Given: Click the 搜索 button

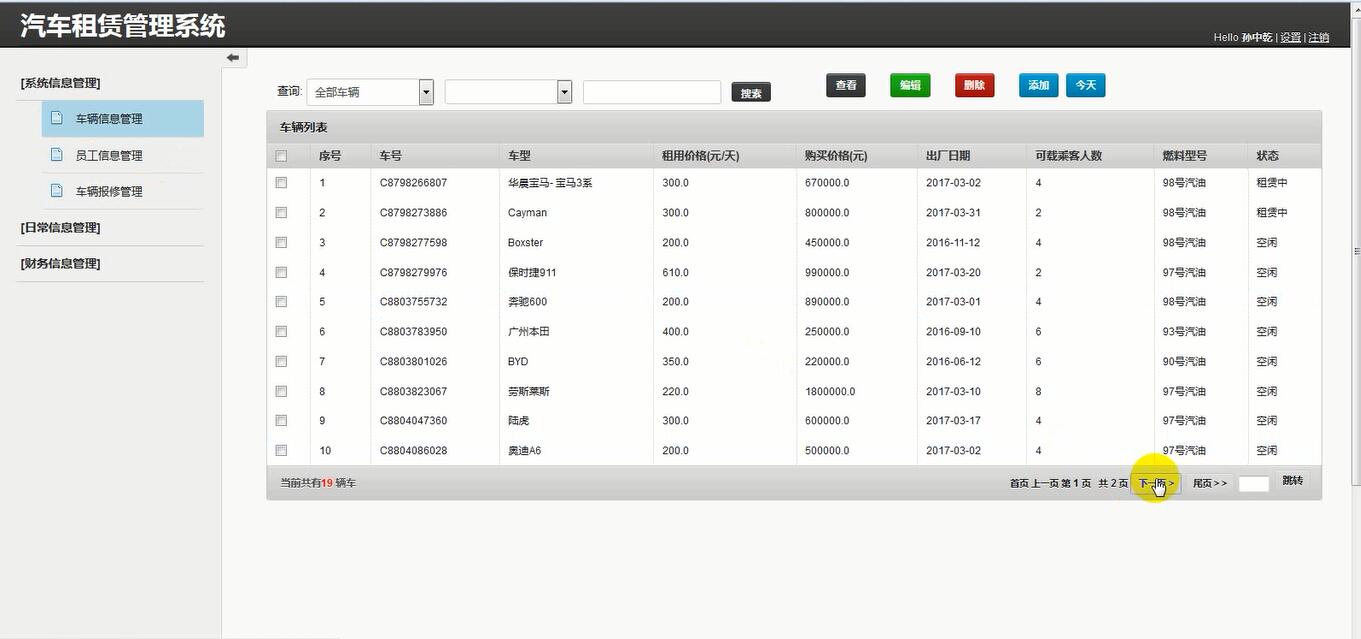Looking at the screenshot, I should point(751,93).
